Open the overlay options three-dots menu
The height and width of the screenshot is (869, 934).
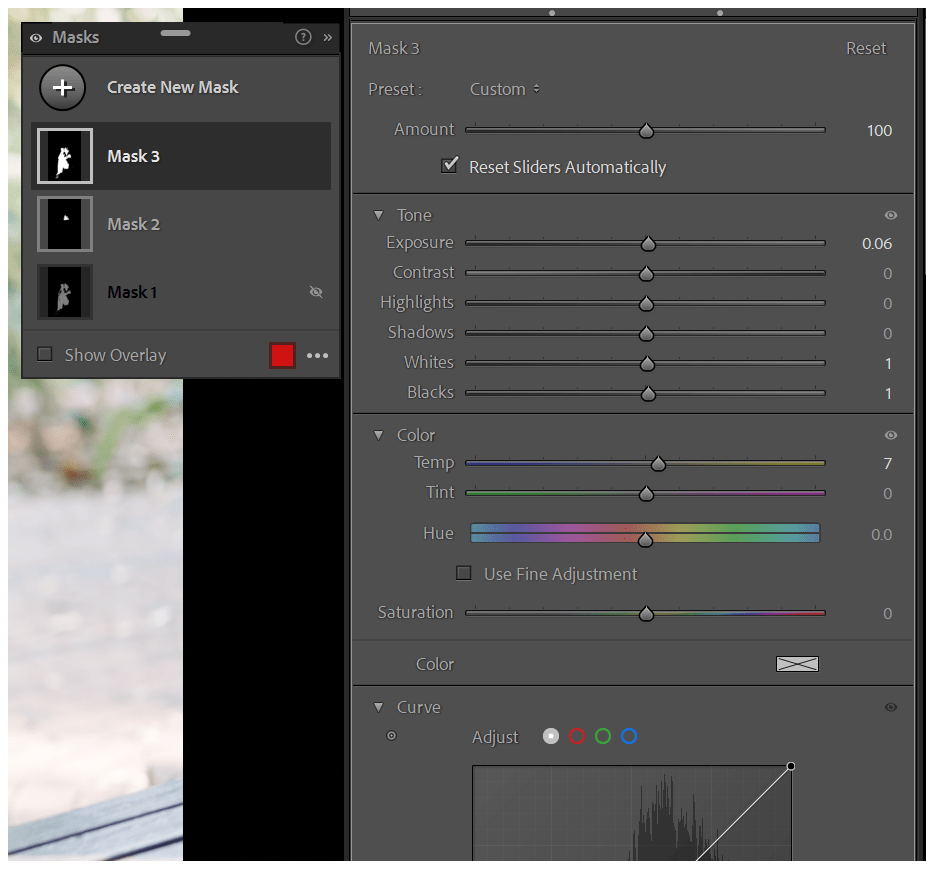[x=317, y=355]
